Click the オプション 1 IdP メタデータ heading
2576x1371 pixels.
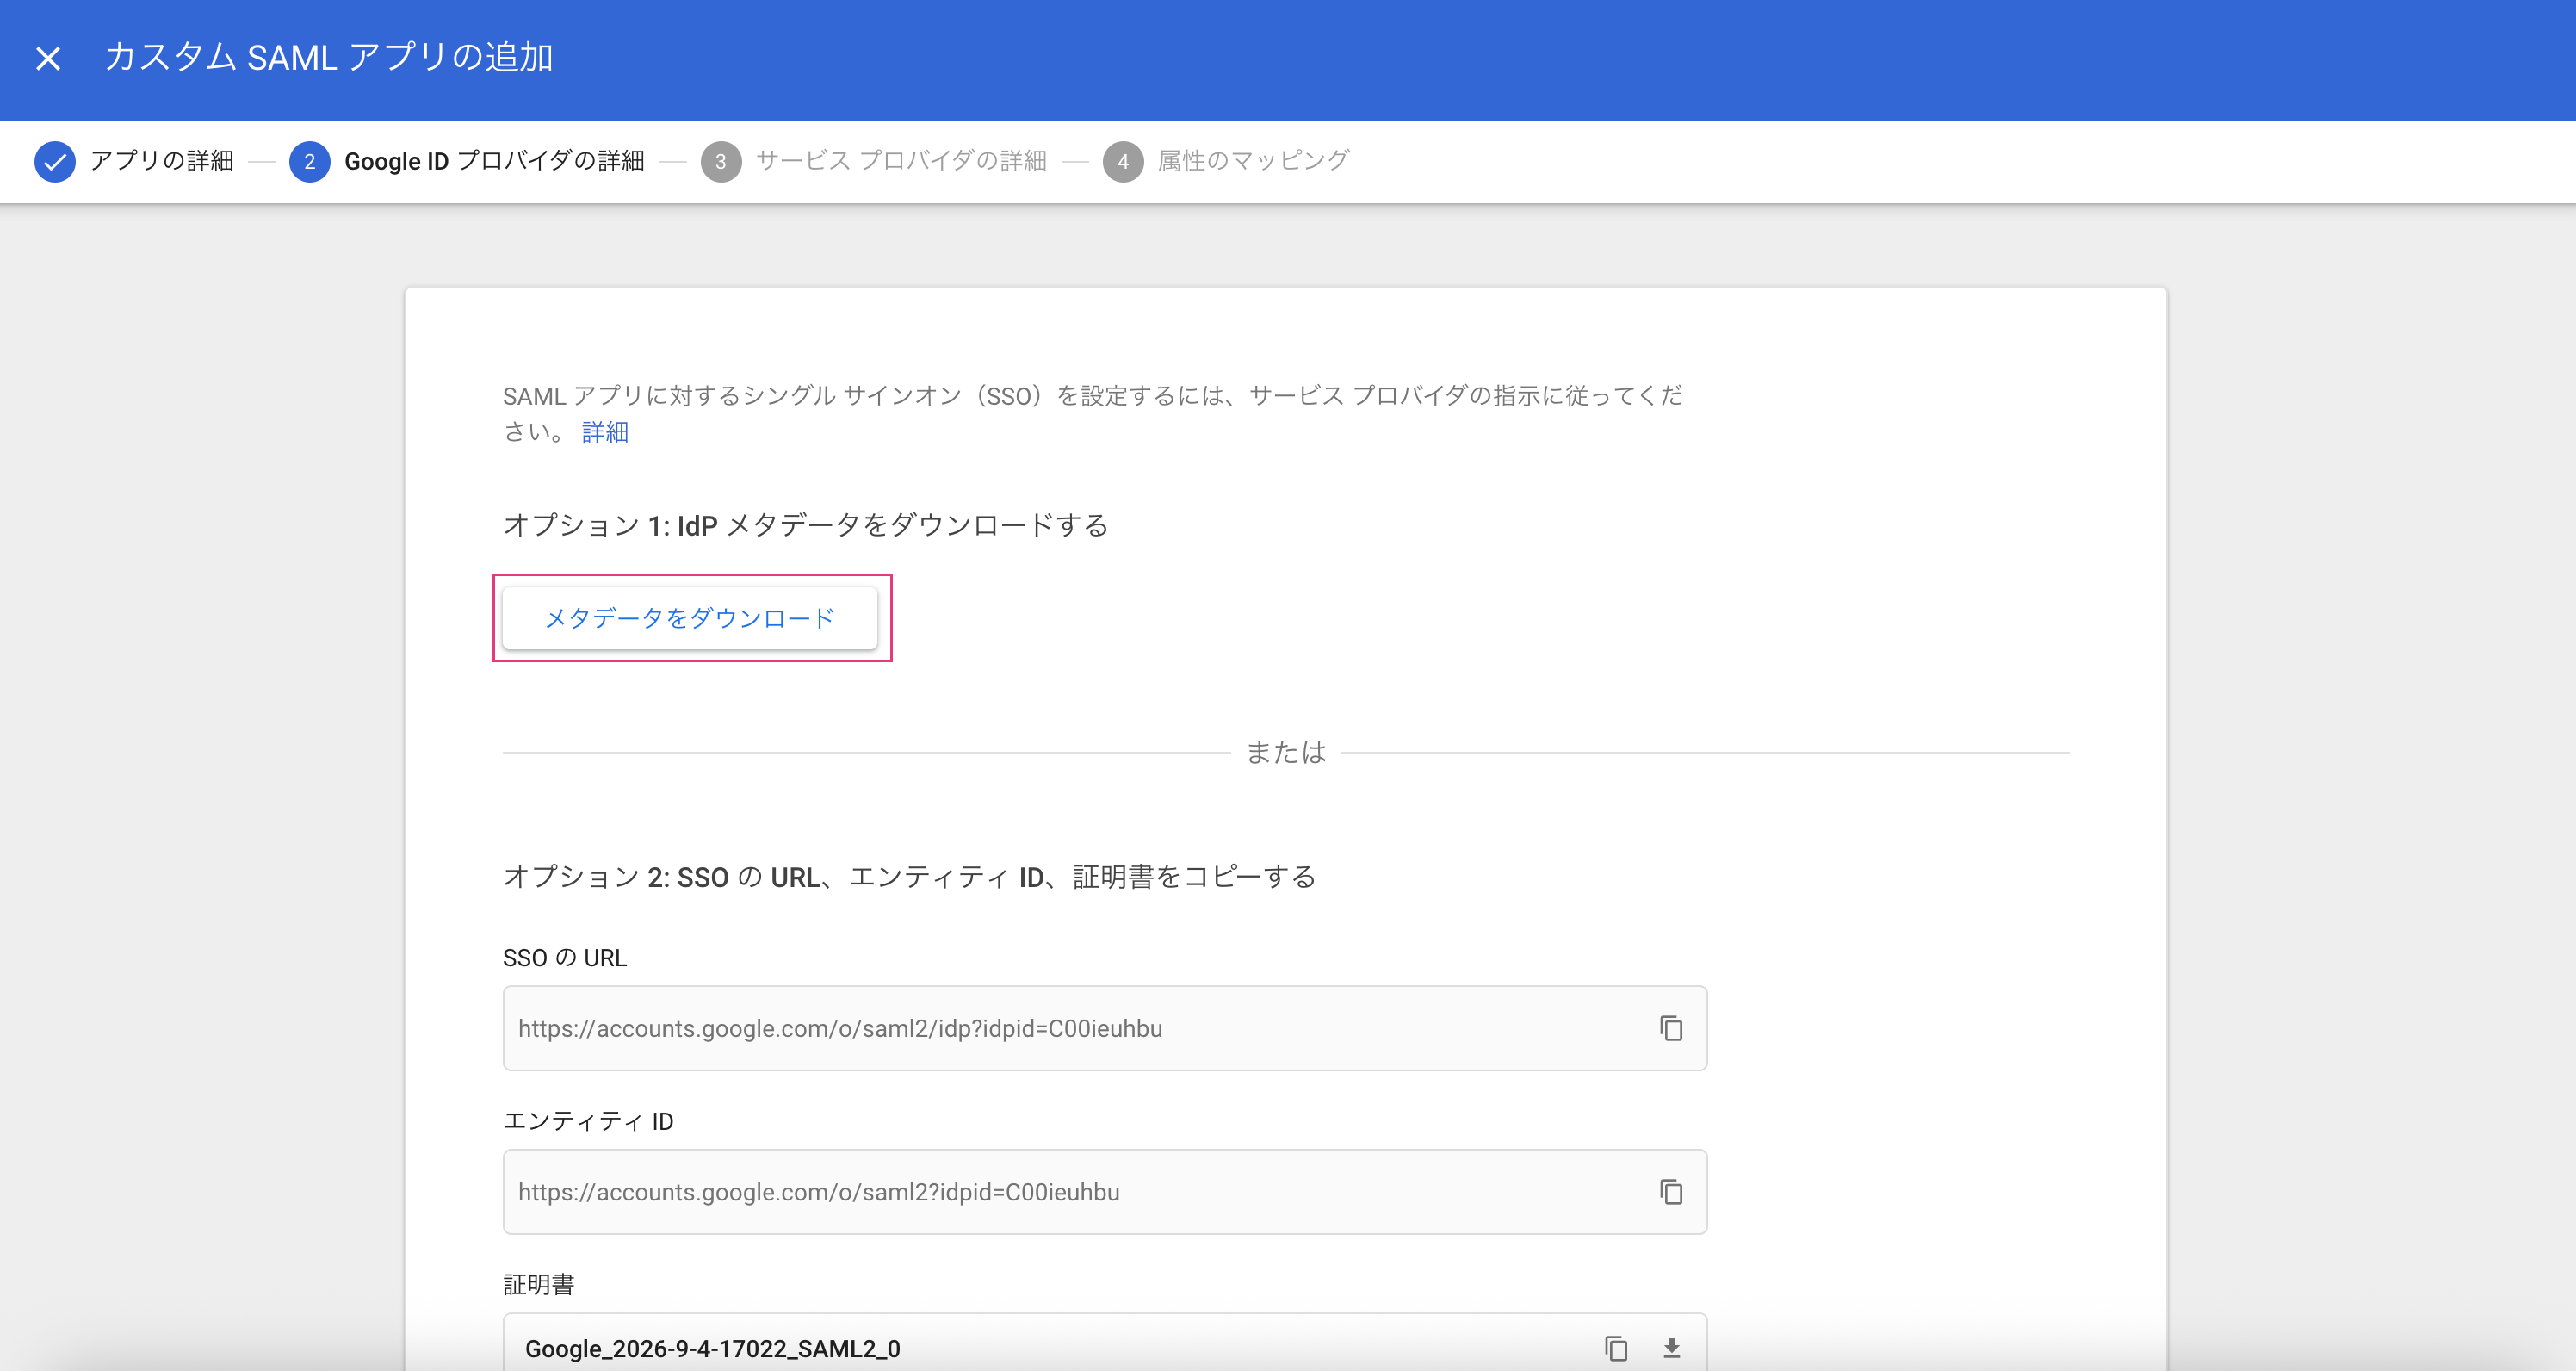click(x=805, y=525)
